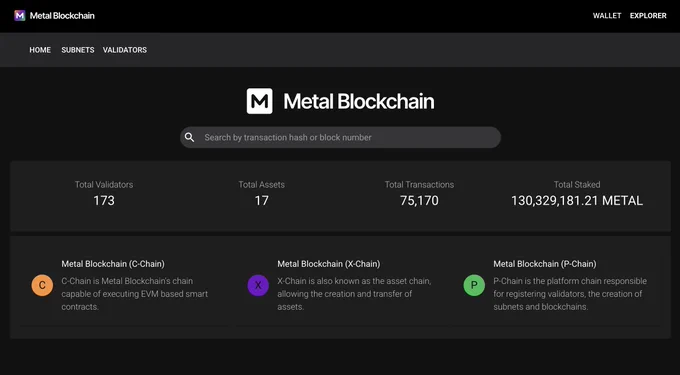This screenshot has height=375, width=680.
Task: Open the Metal Blockchain (P-Chain) title
Action: pyautogui.click(x=545, y=264)
